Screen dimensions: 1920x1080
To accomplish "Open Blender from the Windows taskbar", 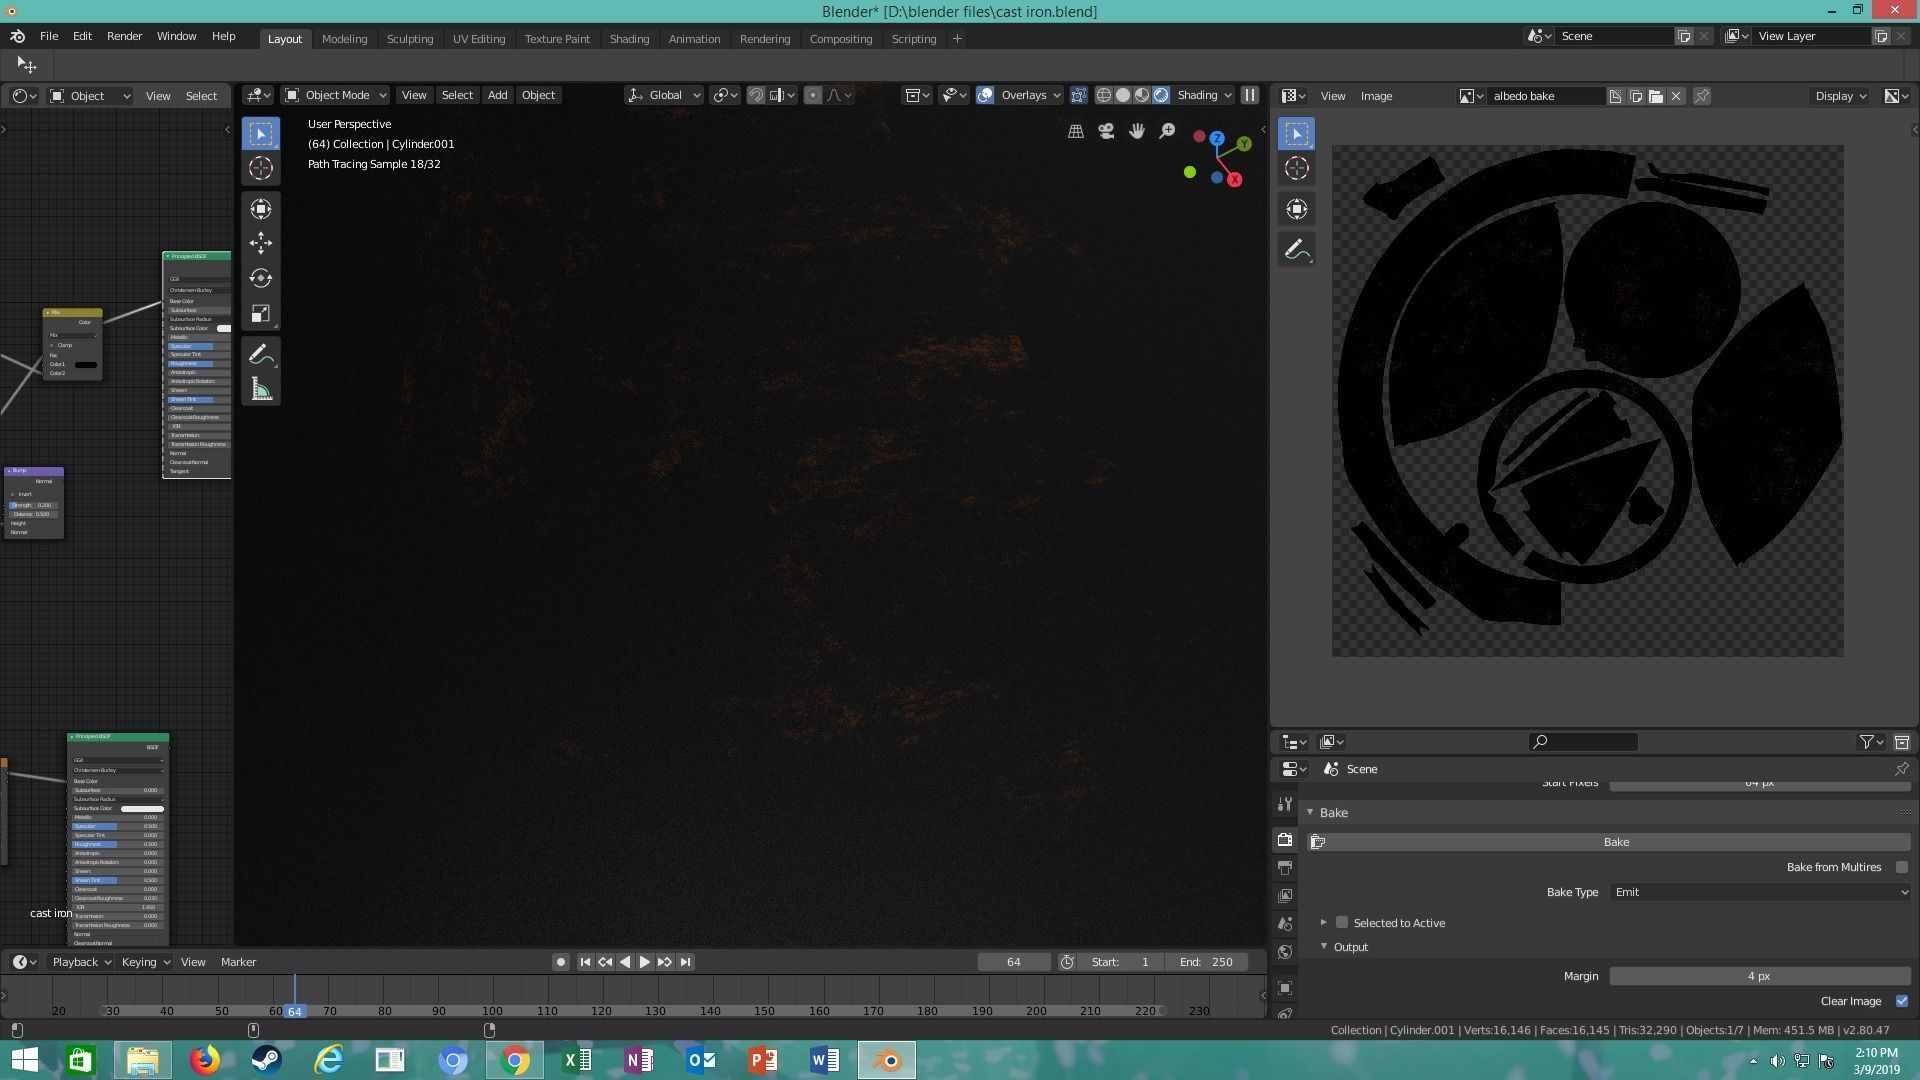I will pos(887,1060).
